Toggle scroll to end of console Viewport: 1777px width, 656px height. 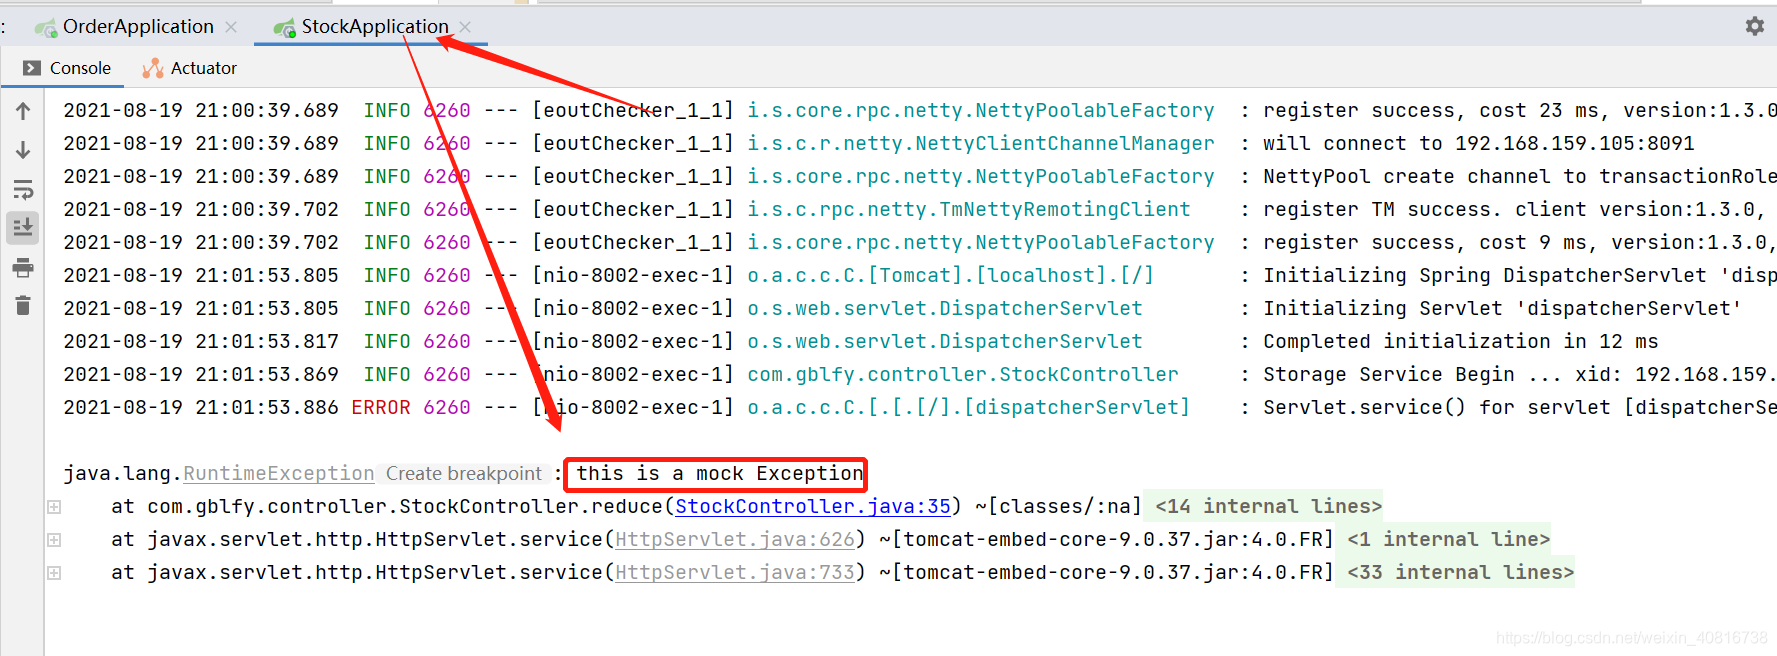click(23, 228)
